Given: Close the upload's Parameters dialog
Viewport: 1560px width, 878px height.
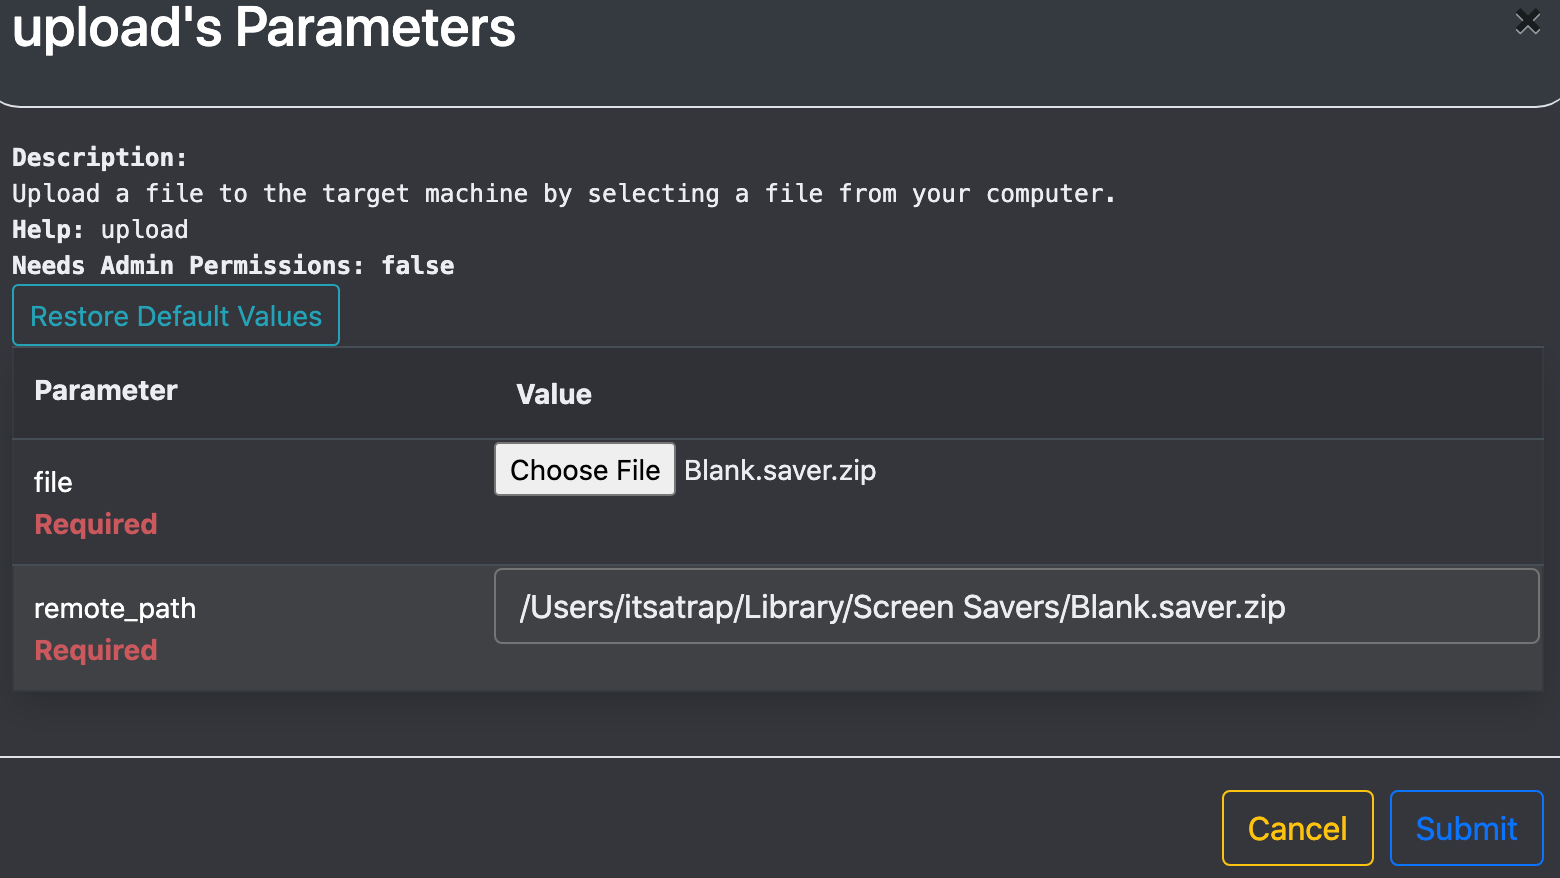Looking at the screenshot, I should coord(1527,21).
